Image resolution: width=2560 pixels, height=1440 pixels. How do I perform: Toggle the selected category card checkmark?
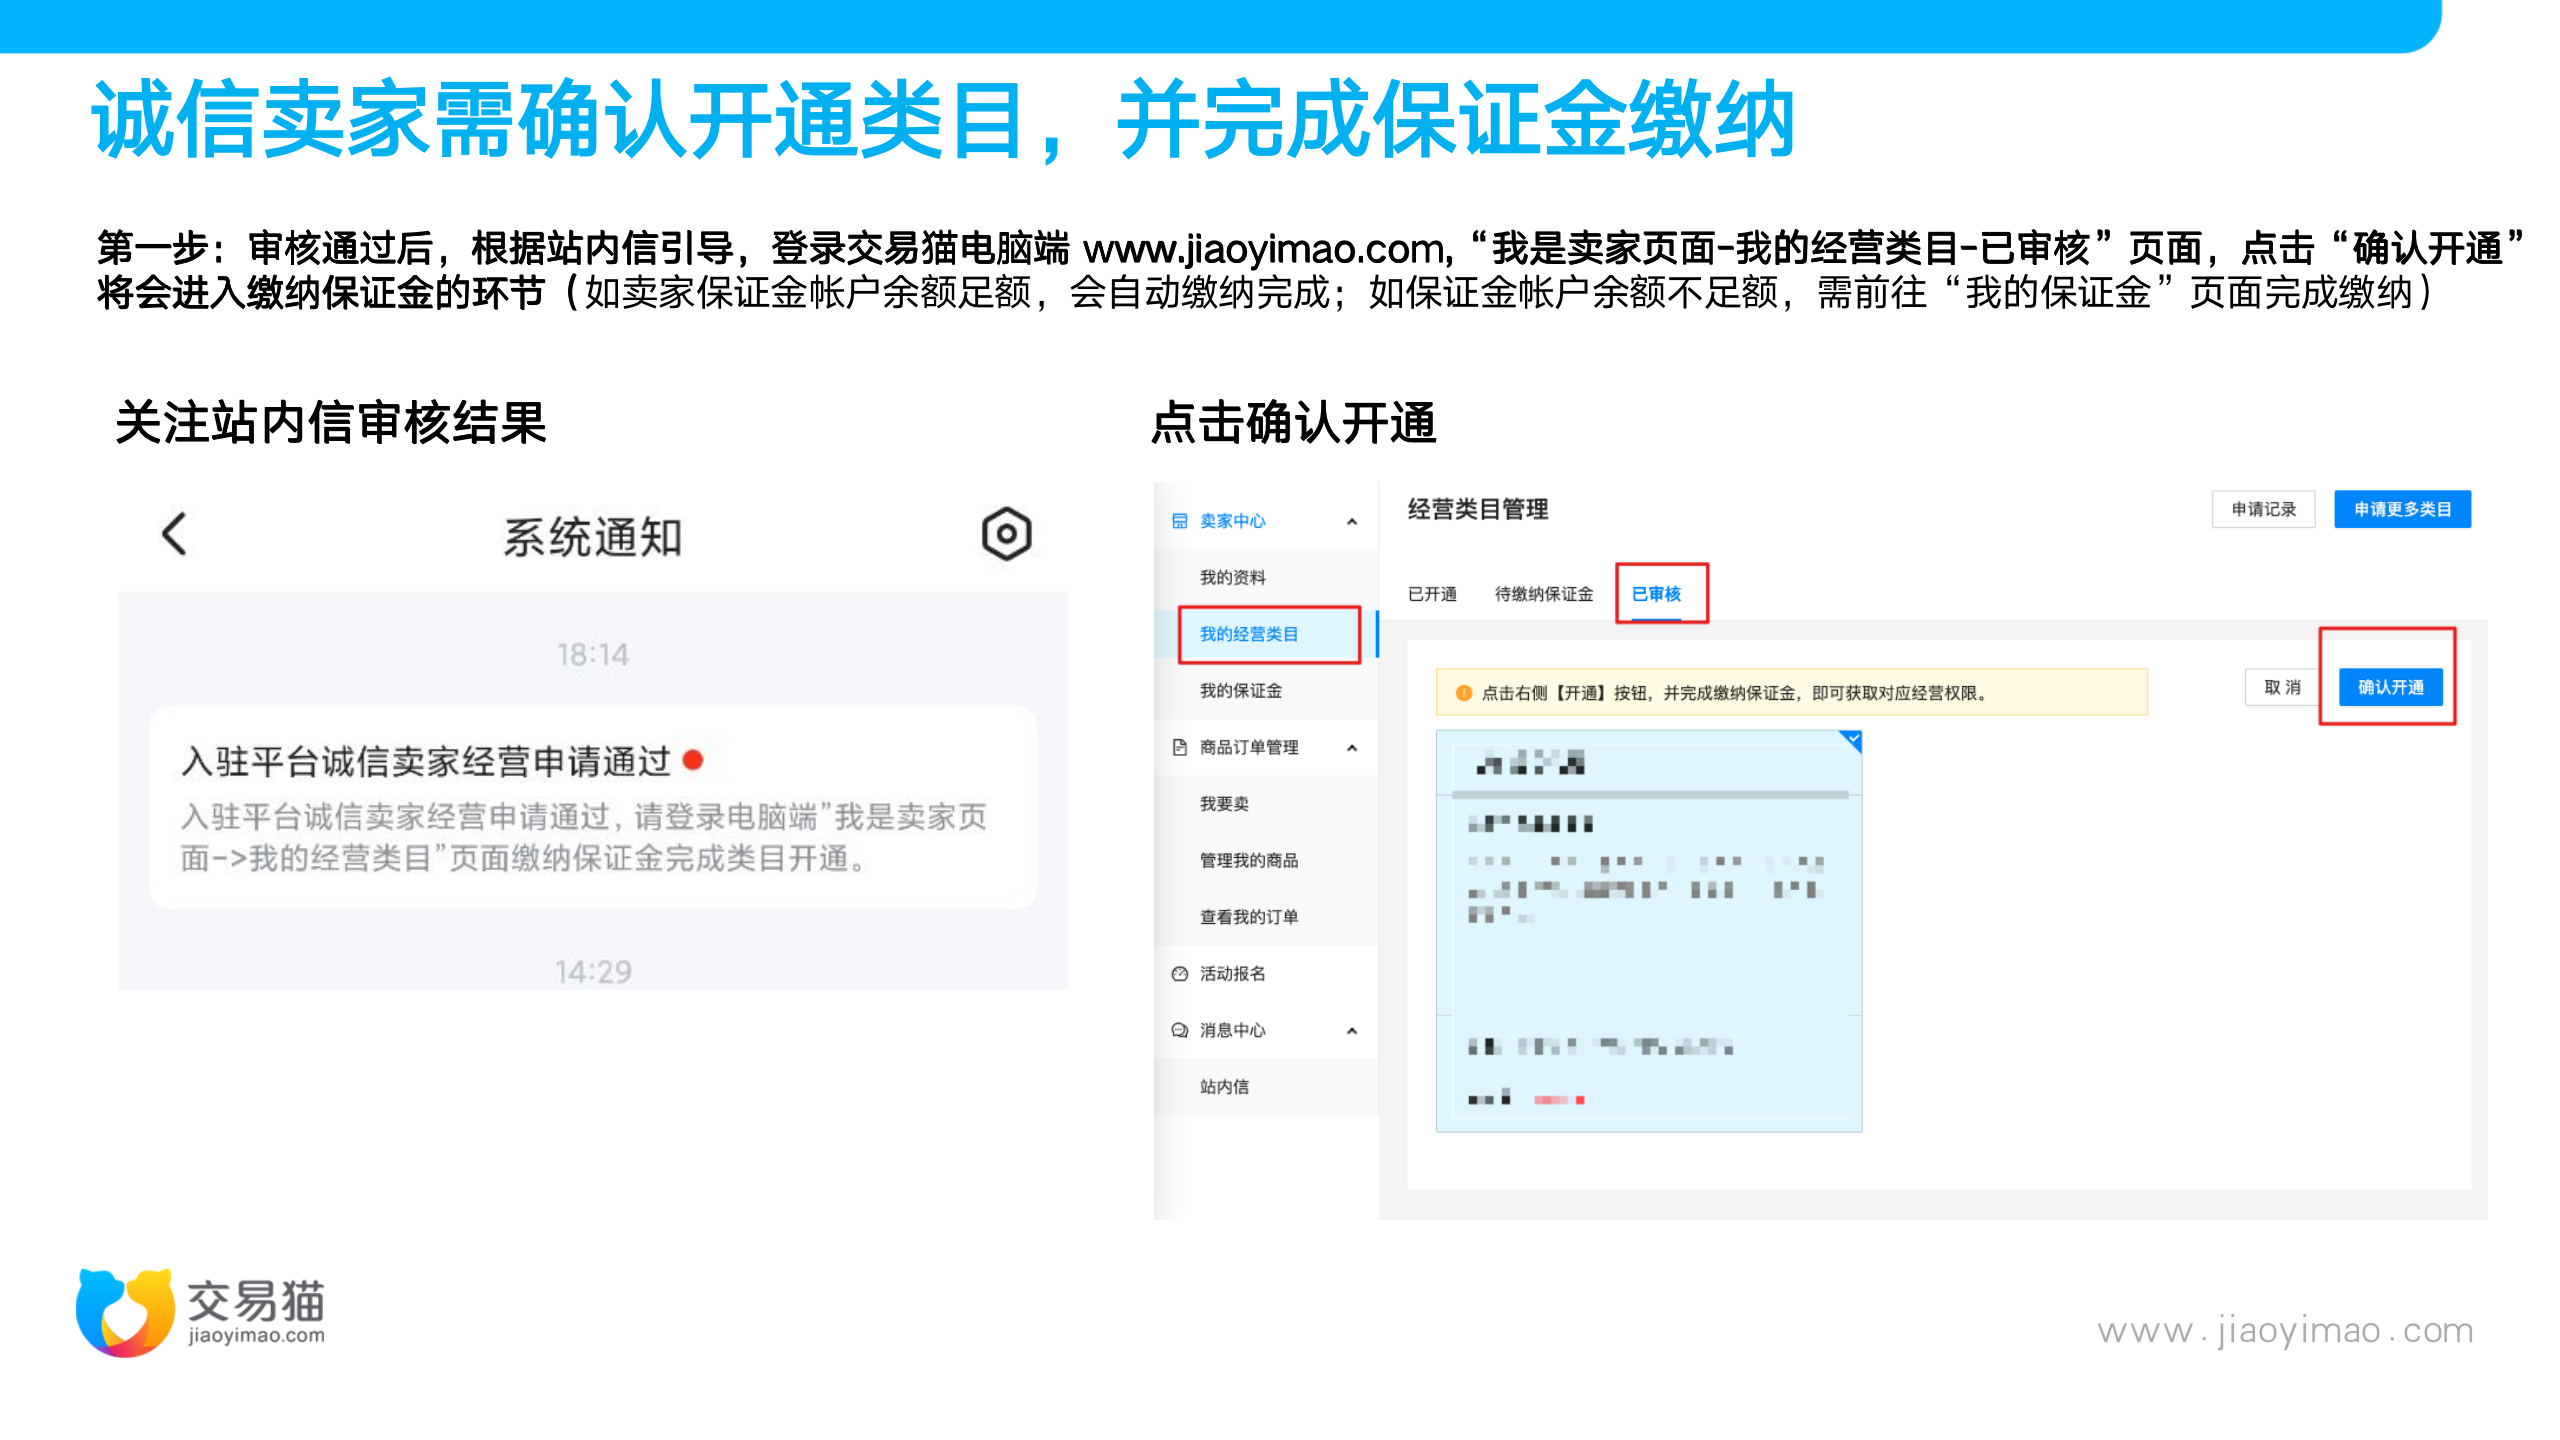(1851, 741)
